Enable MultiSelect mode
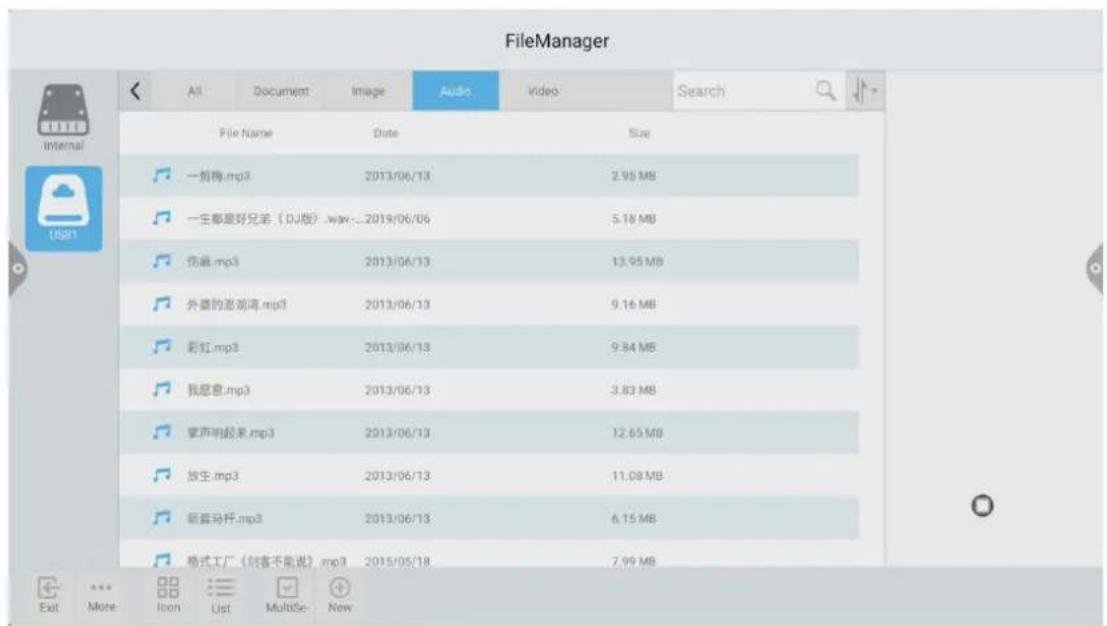The width and height of the screenshot is (1107, 626). (x=287, y=595)
